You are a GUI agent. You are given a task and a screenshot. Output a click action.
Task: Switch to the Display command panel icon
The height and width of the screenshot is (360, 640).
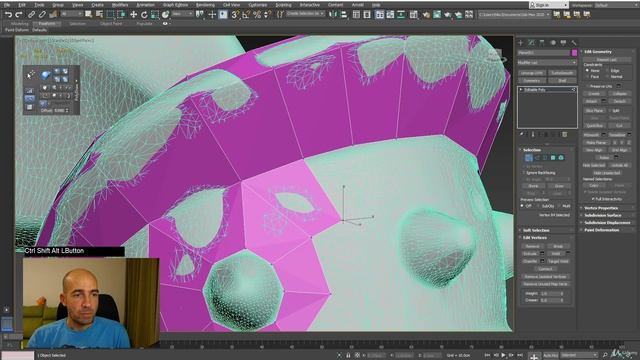coord(563,42)
